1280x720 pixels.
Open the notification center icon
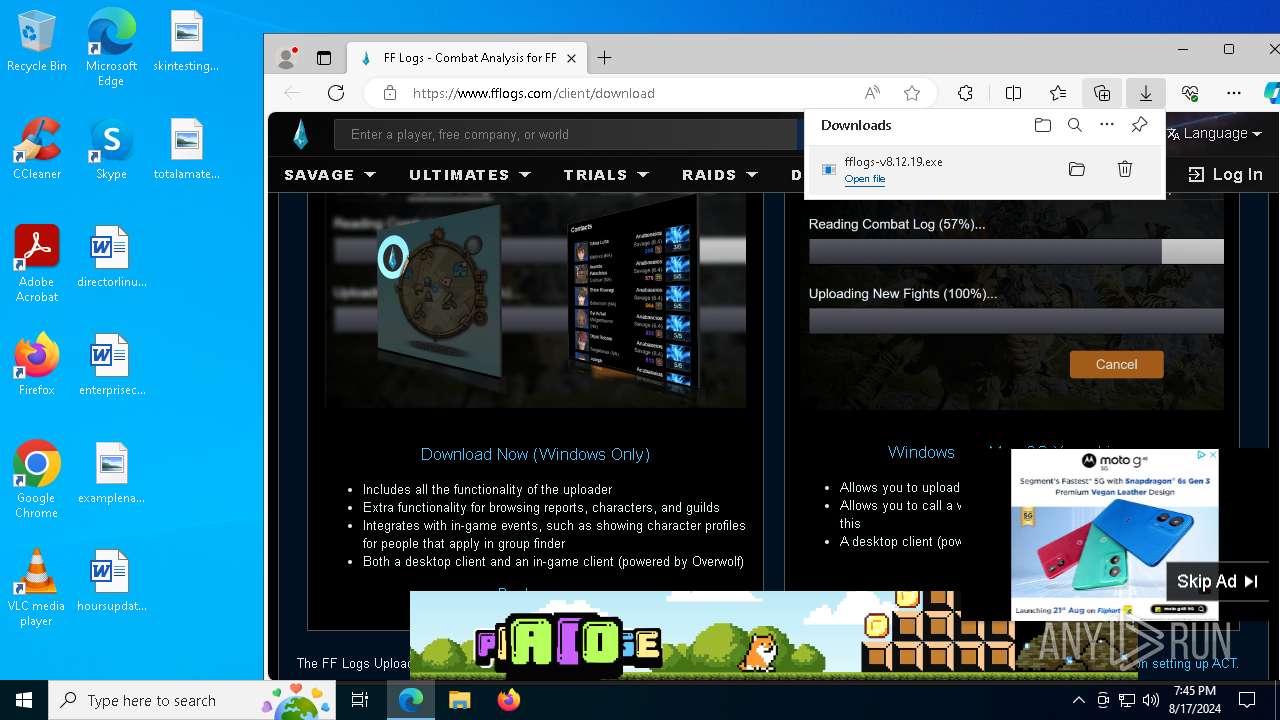(x=1247, y=700)
